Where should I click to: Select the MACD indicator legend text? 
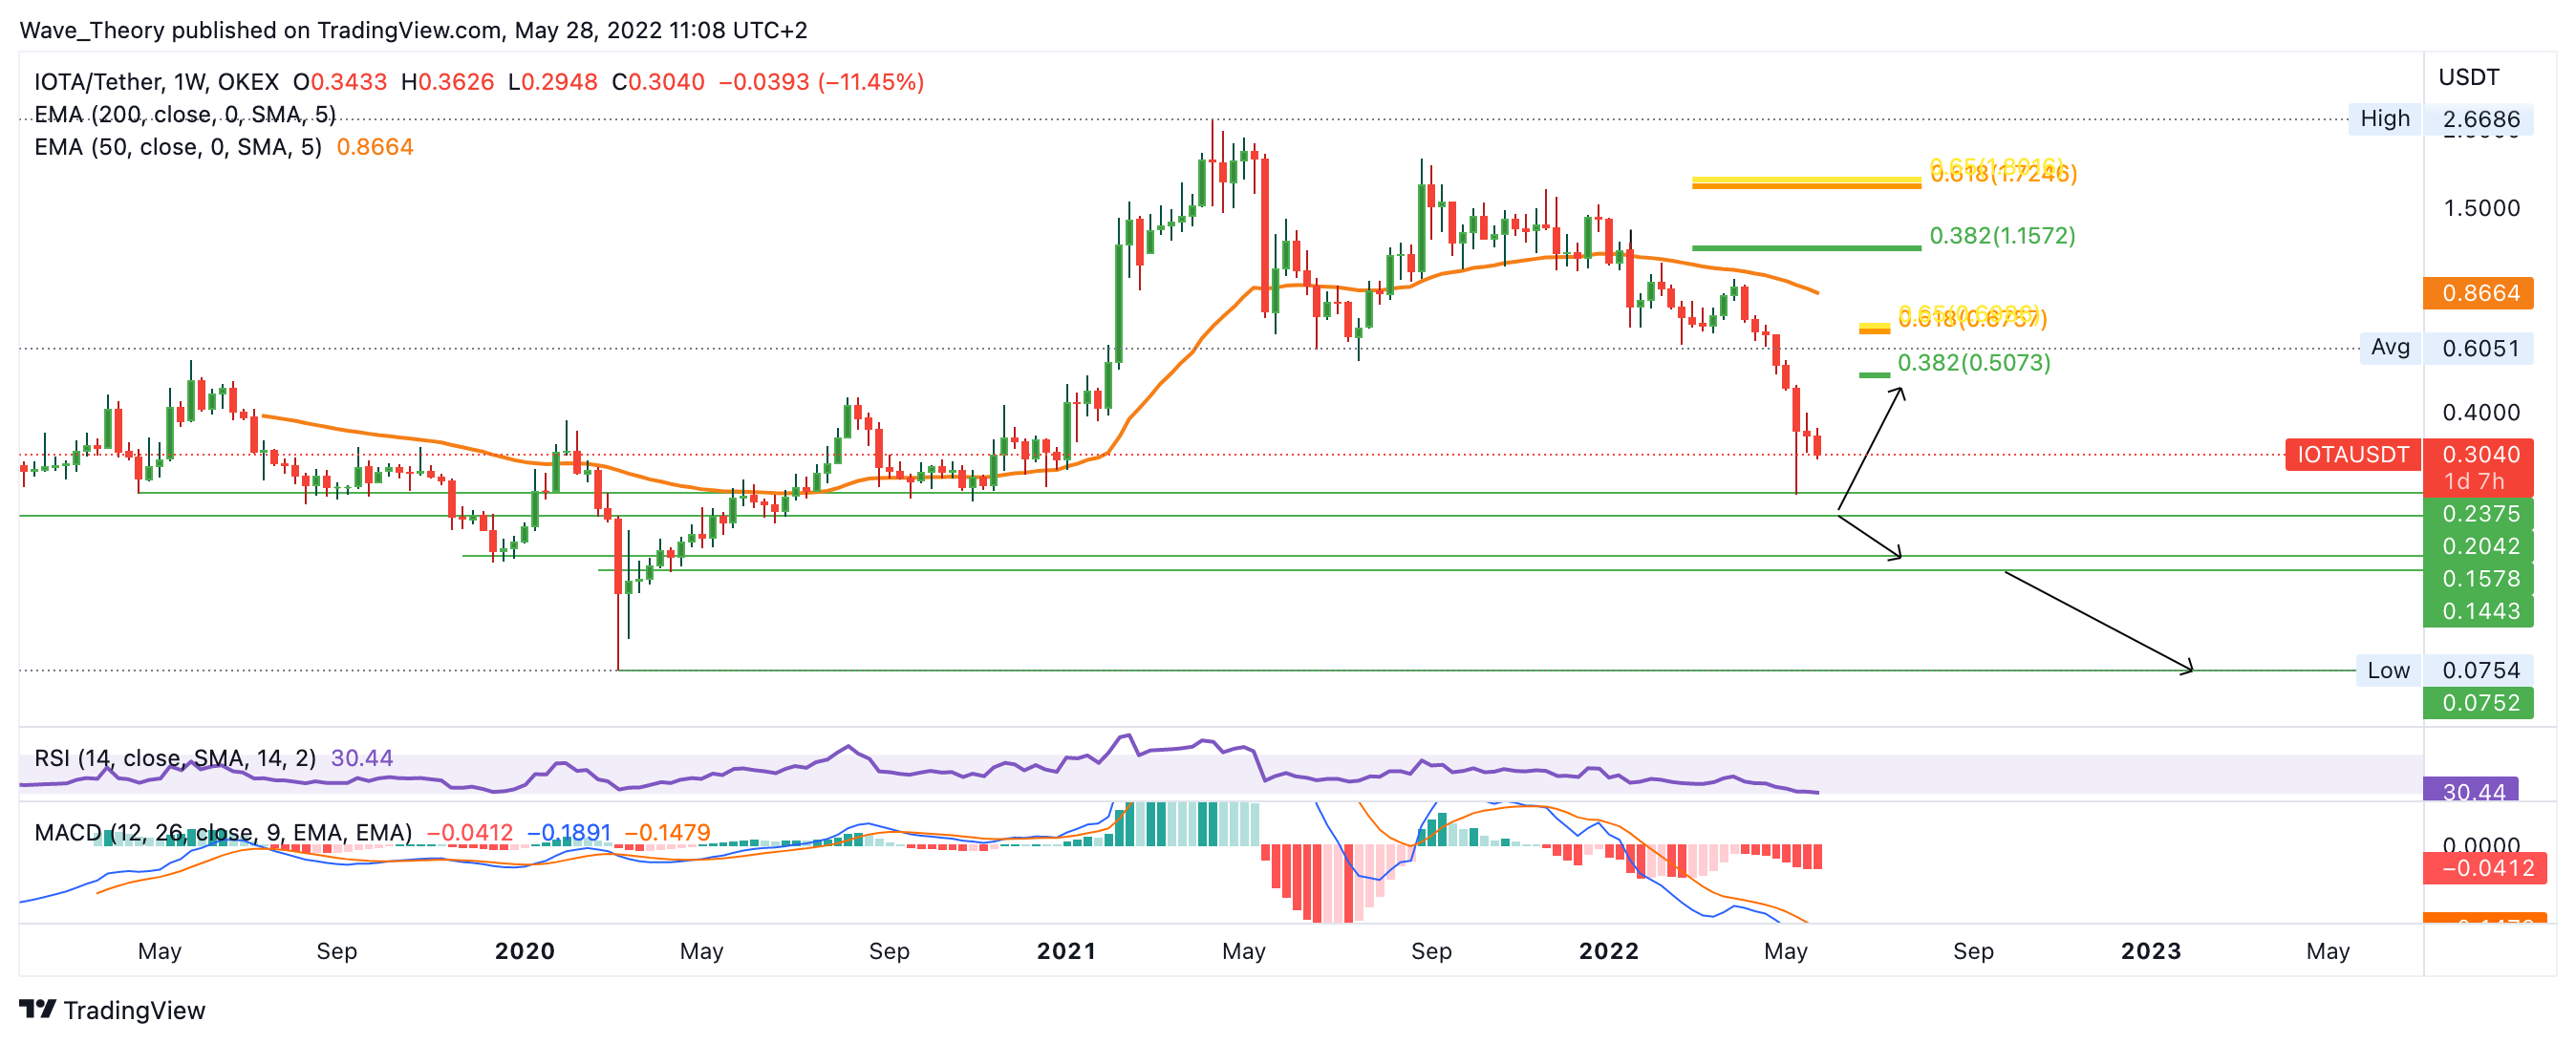(222, 832)
